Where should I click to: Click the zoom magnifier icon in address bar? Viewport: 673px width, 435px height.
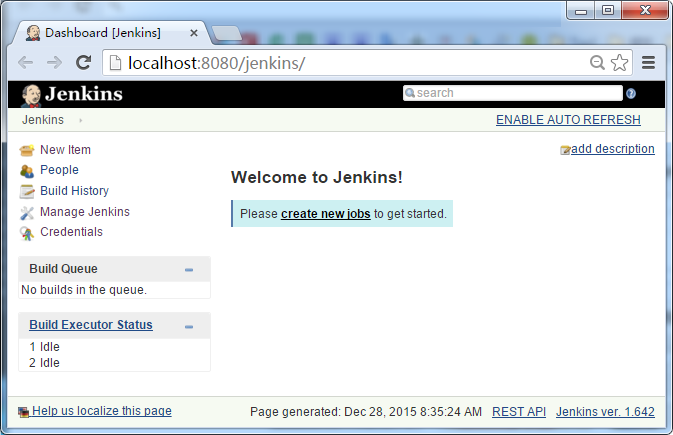(597, 63)
